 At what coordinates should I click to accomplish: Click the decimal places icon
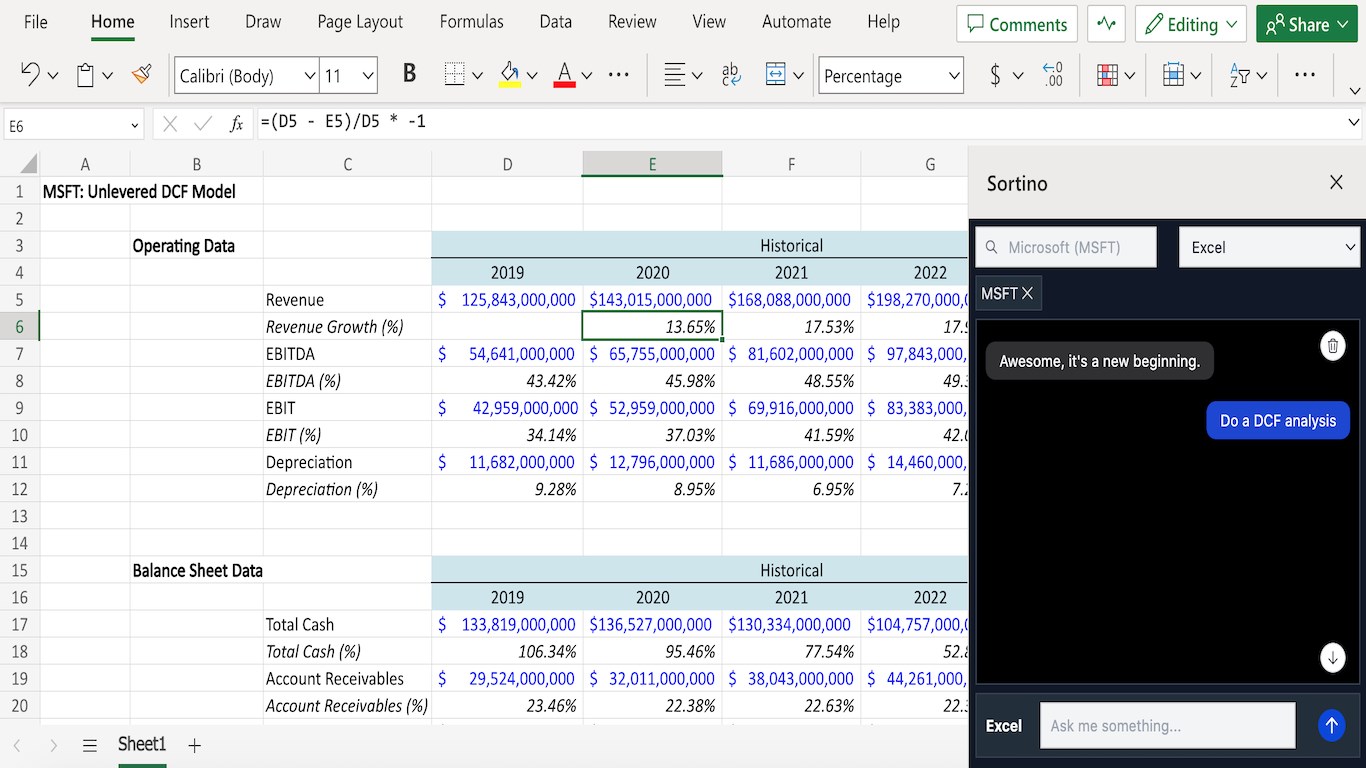1052,75
